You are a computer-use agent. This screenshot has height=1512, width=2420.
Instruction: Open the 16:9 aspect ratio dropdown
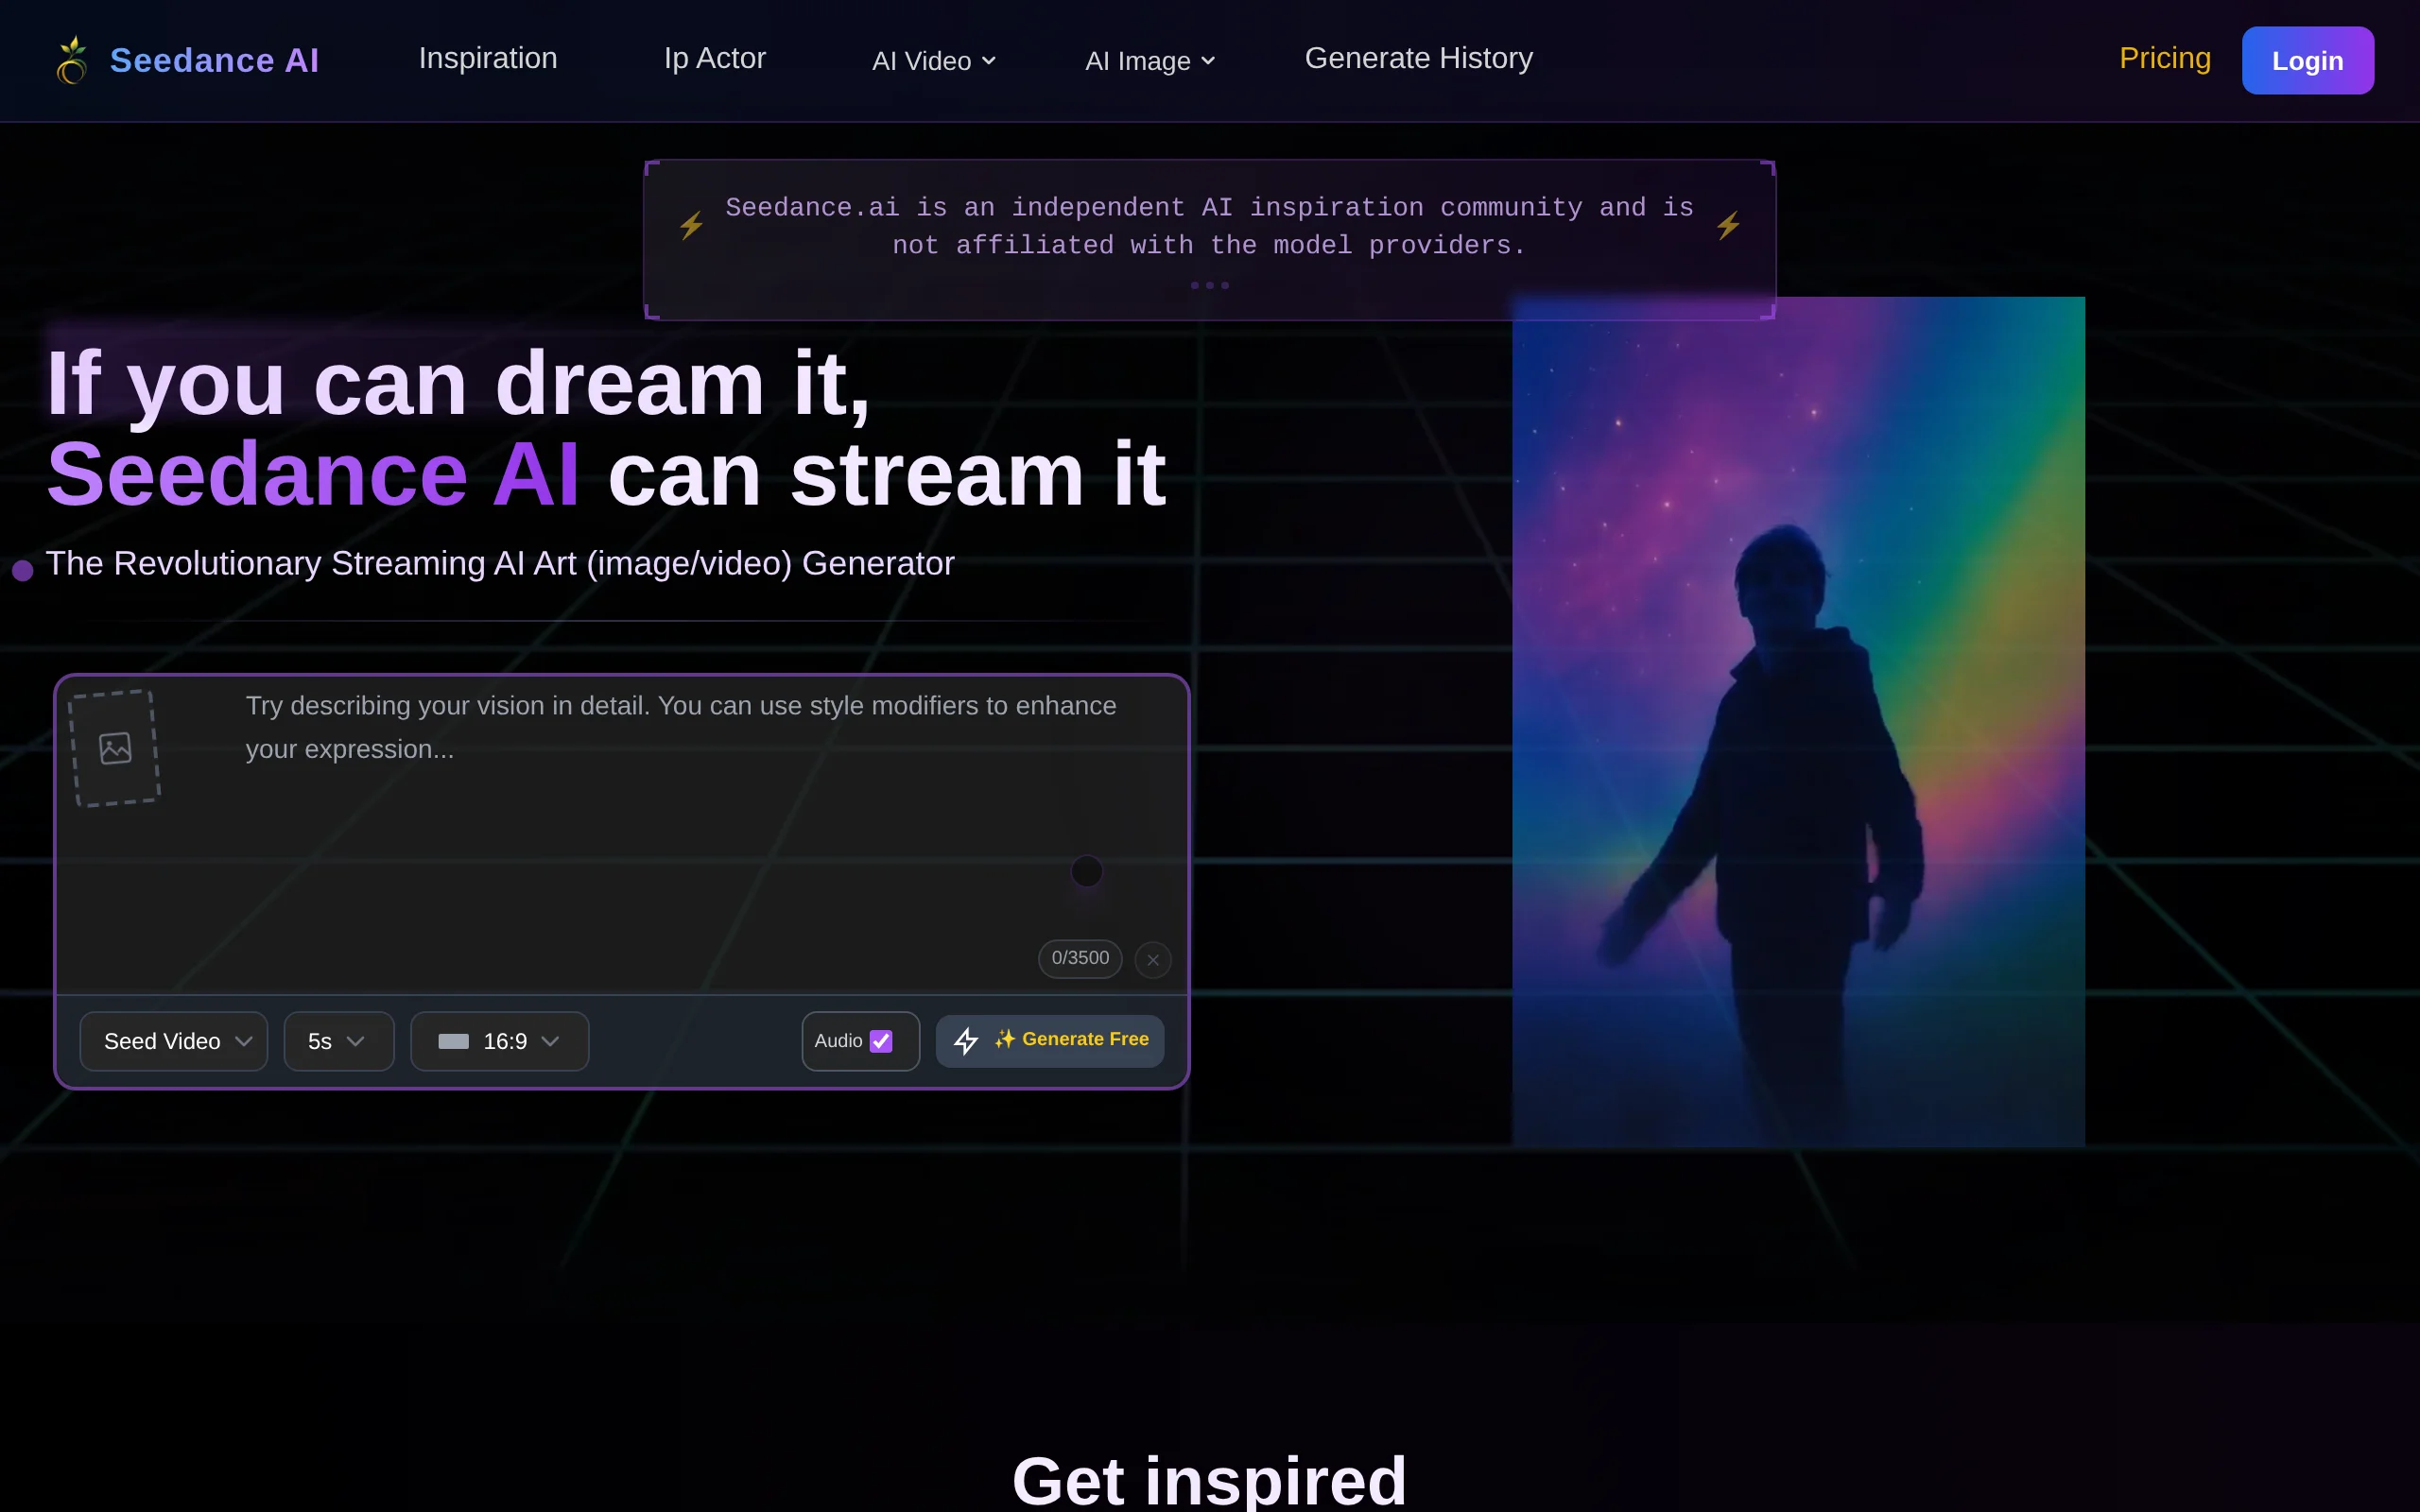500,1041
